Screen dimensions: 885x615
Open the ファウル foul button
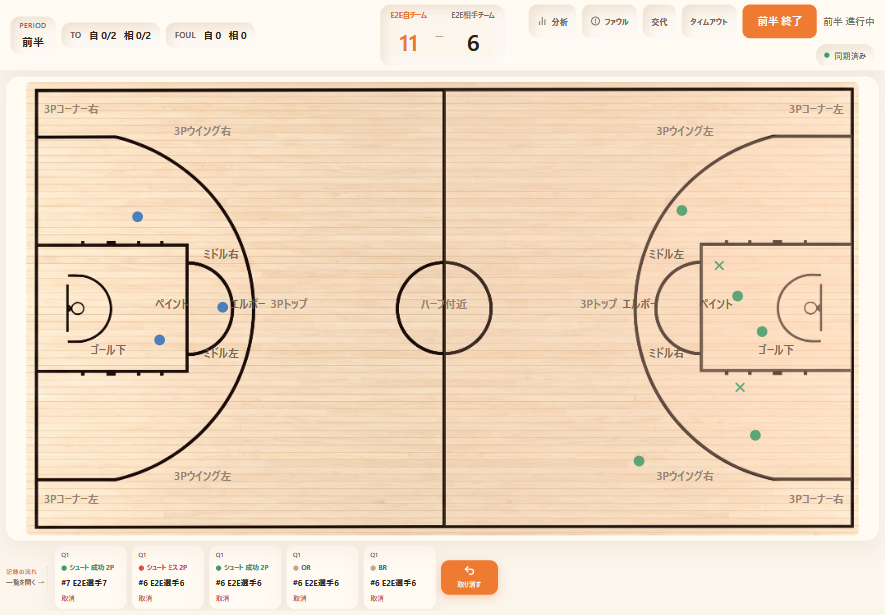click(x=609, y=21)
